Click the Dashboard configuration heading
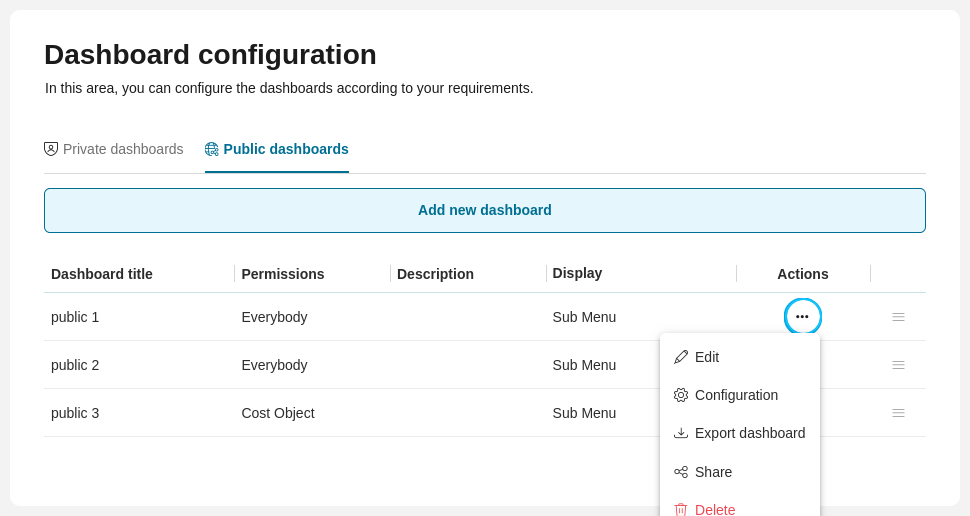Viewport: 970px width, 516px height. tap(210, 54)
